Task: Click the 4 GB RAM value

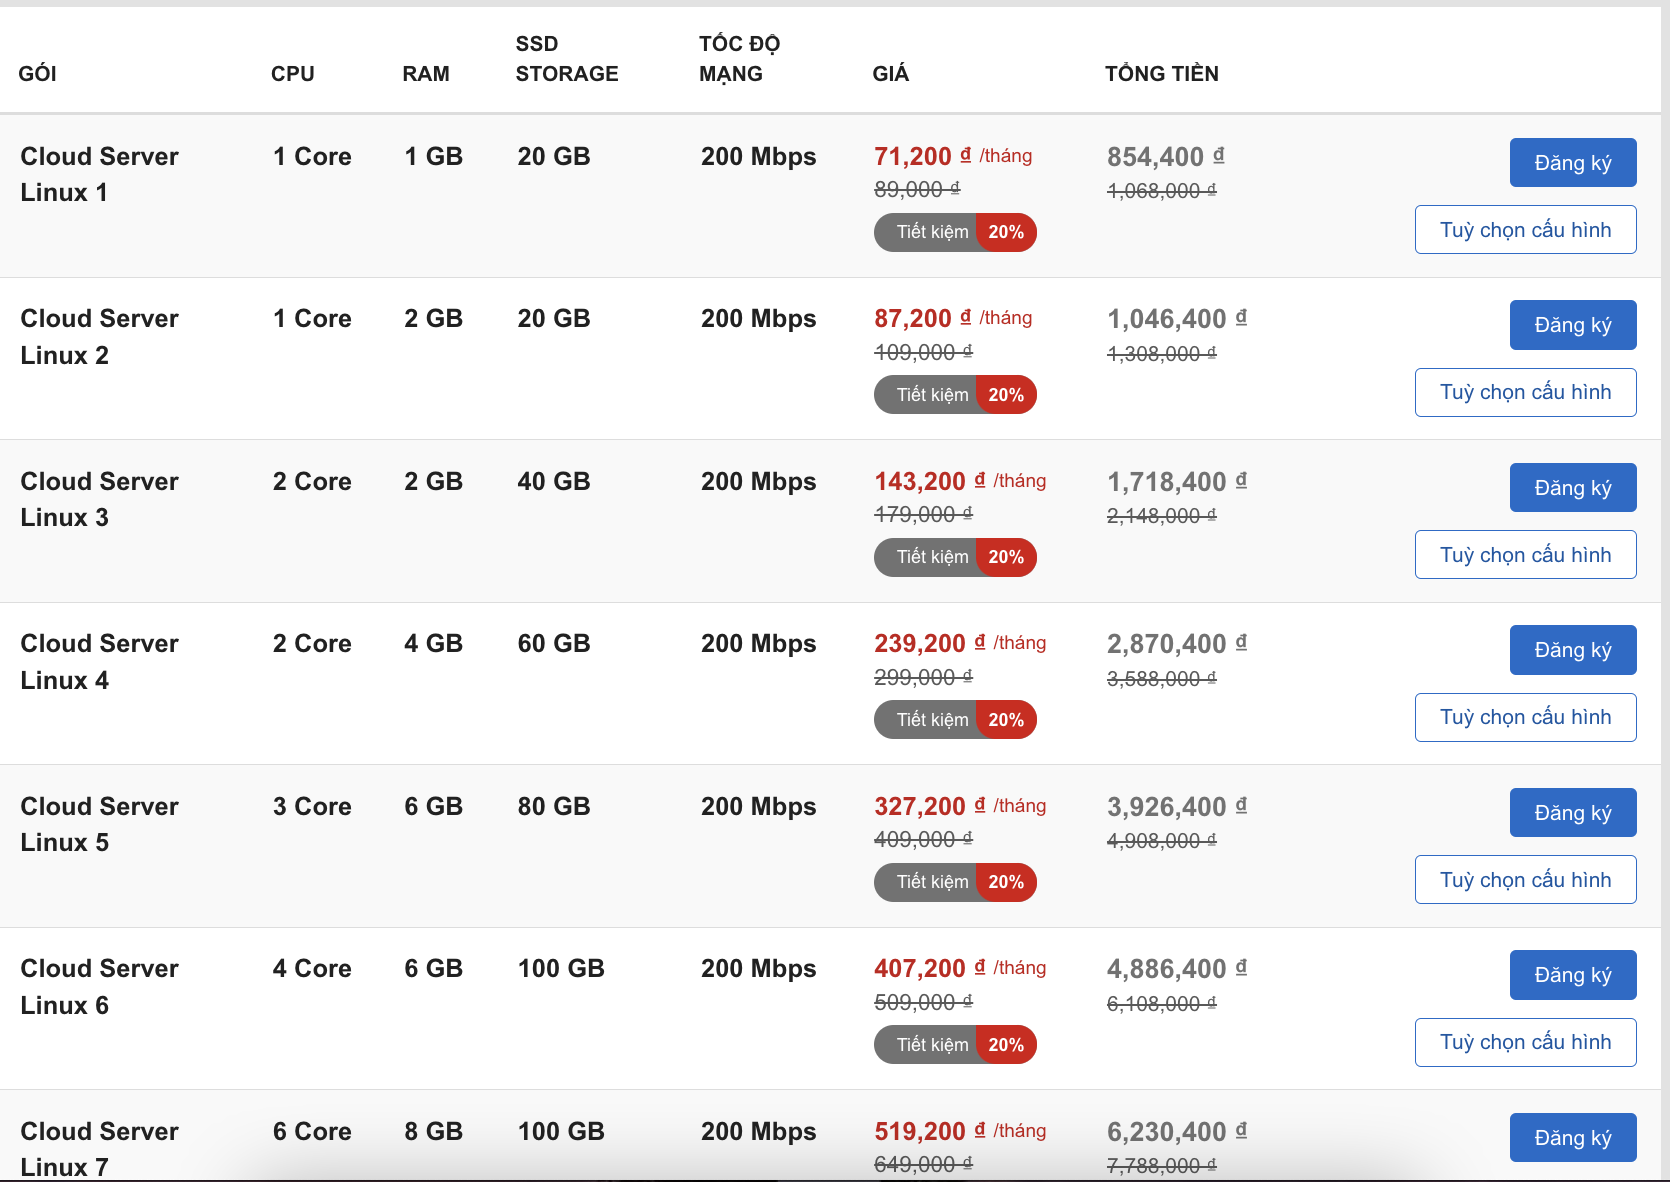Action: pyautogui.click(x=434, y=644)
